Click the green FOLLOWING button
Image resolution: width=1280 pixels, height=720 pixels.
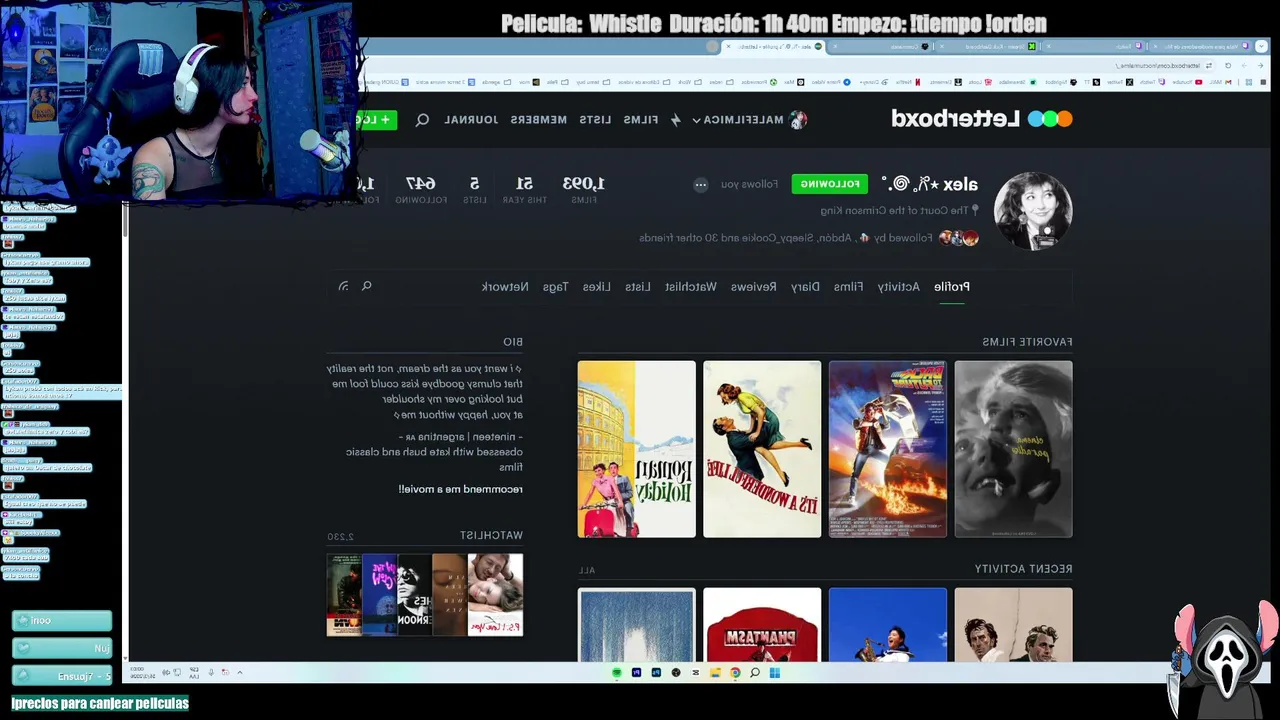830,184
